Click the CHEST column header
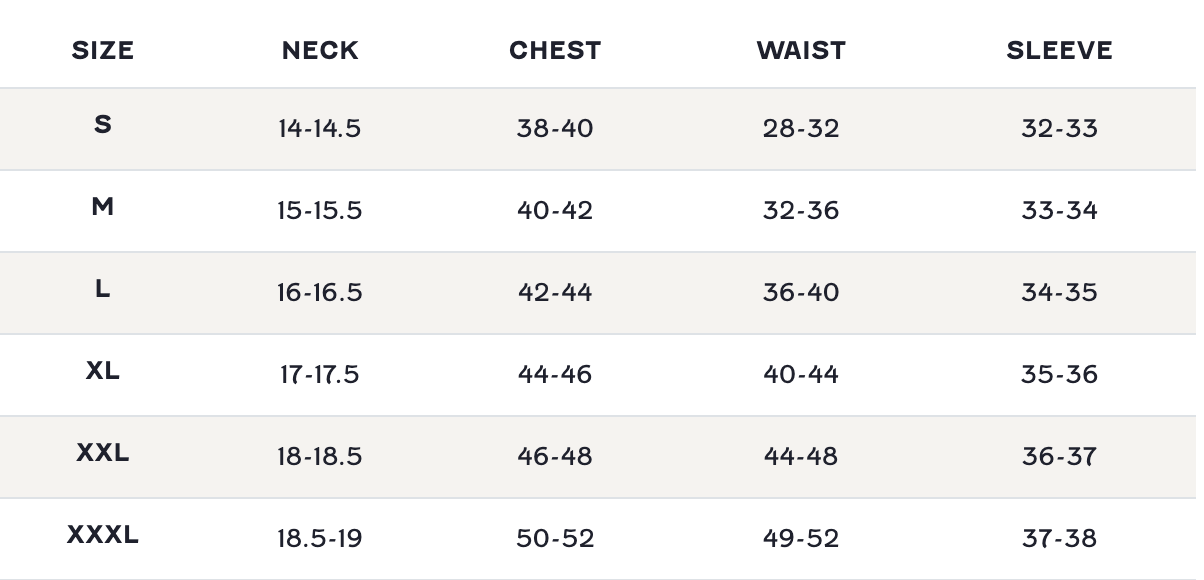Screen dimensions: 1204x580 [555, 50]
